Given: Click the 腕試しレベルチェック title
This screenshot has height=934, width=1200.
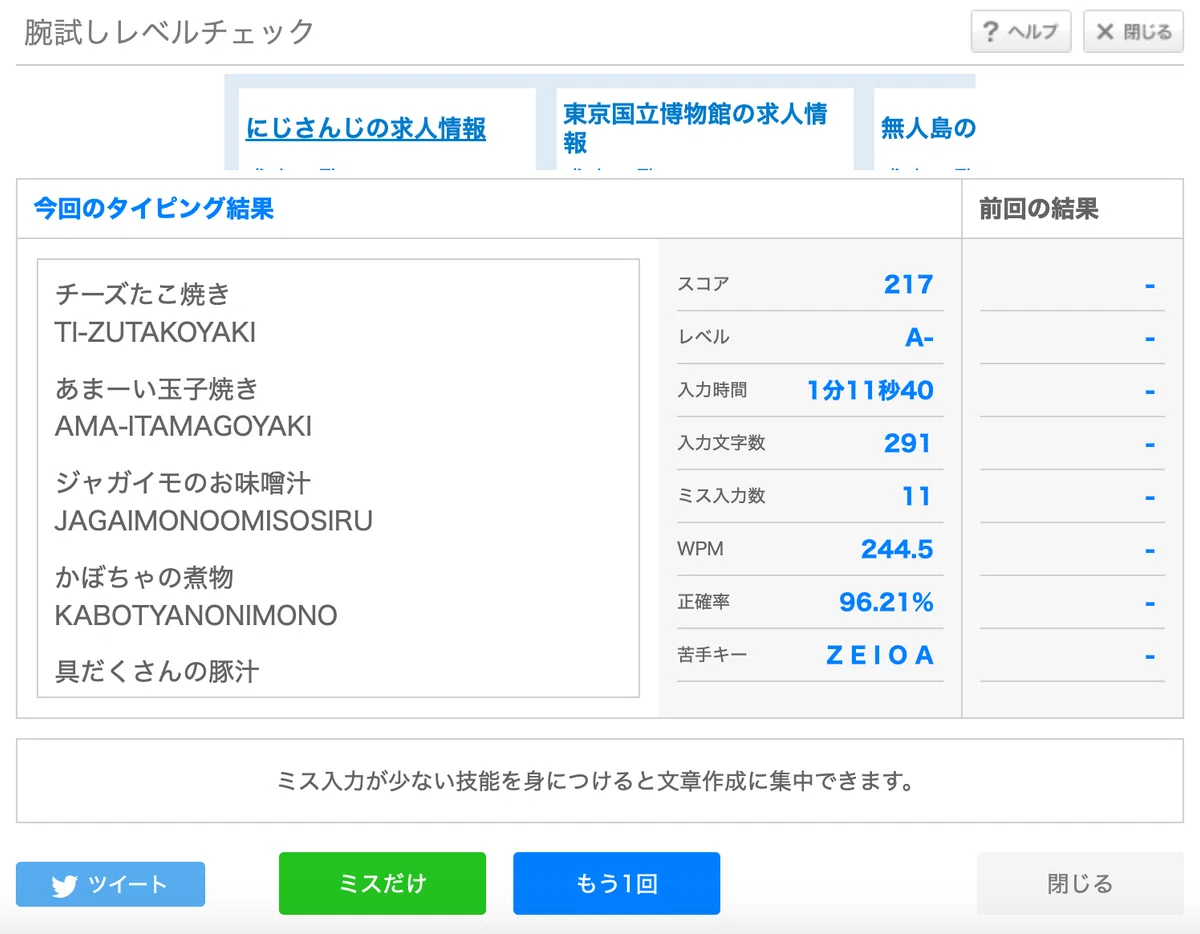Looking at the screenshot, I should click(x=169, y=32).
